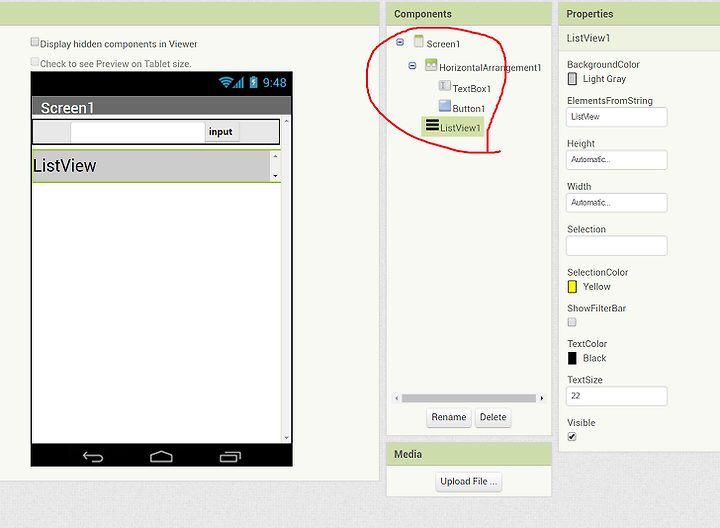Collapse the HorizontalArrangement1 tree node

[x=412, y=66]
